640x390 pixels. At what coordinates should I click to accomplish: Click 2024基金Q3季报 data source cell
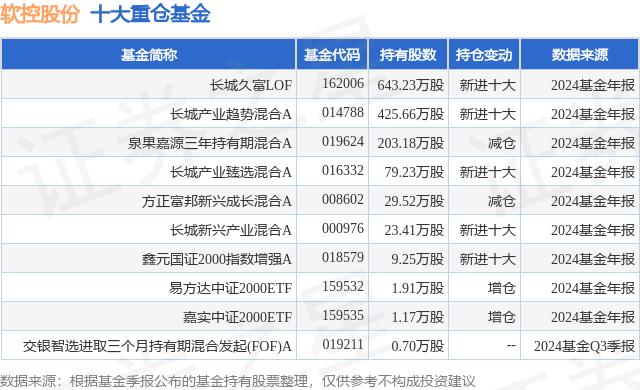pyautogui.click(x=584, y=346)
